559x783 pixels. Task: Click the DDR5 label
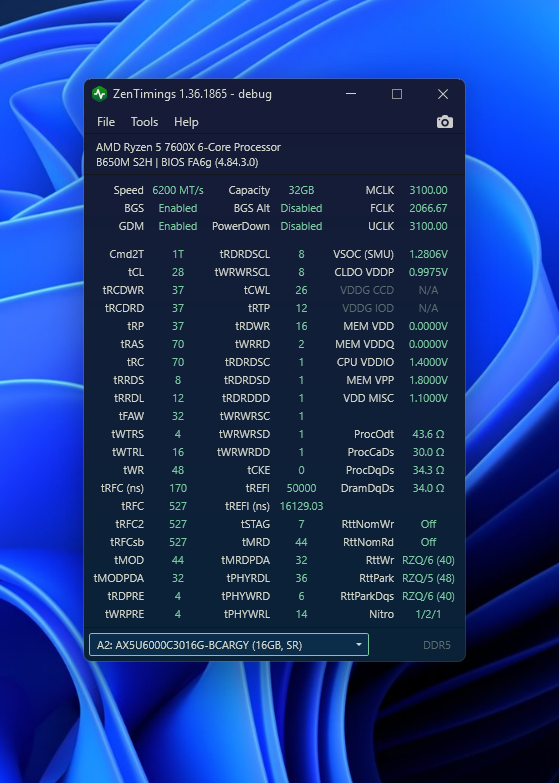[x=437, y=645]
